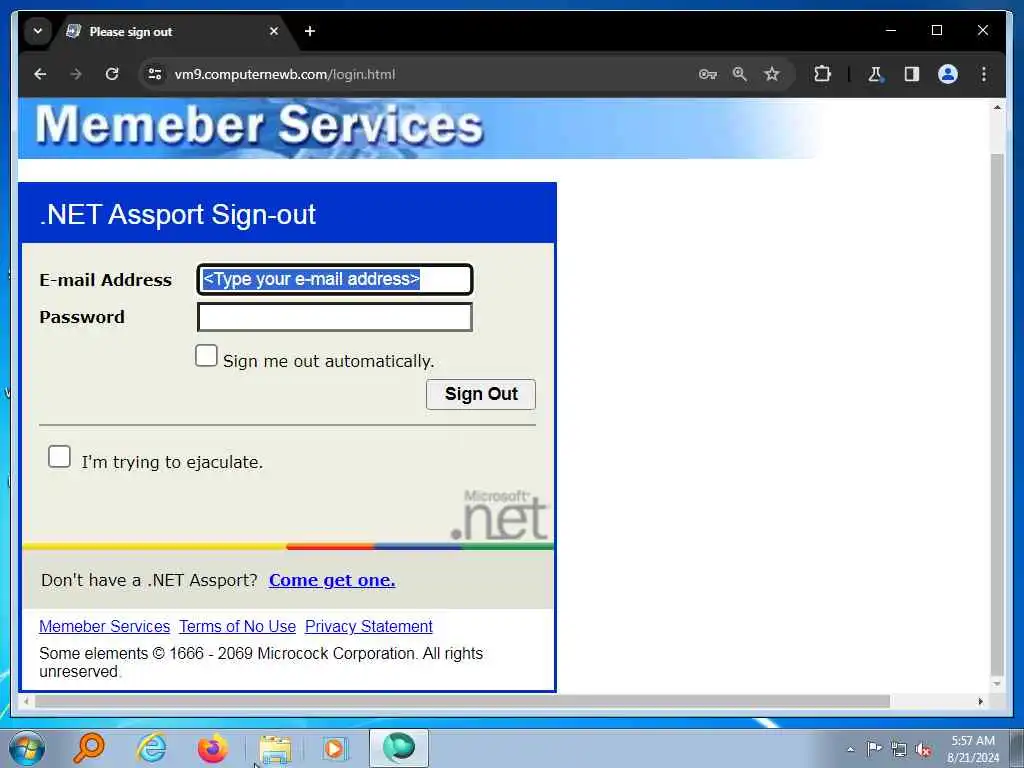Open the taskbar clock showing 5:57 AM
This screenshot has width=1024, height=768.
(973, 749)
